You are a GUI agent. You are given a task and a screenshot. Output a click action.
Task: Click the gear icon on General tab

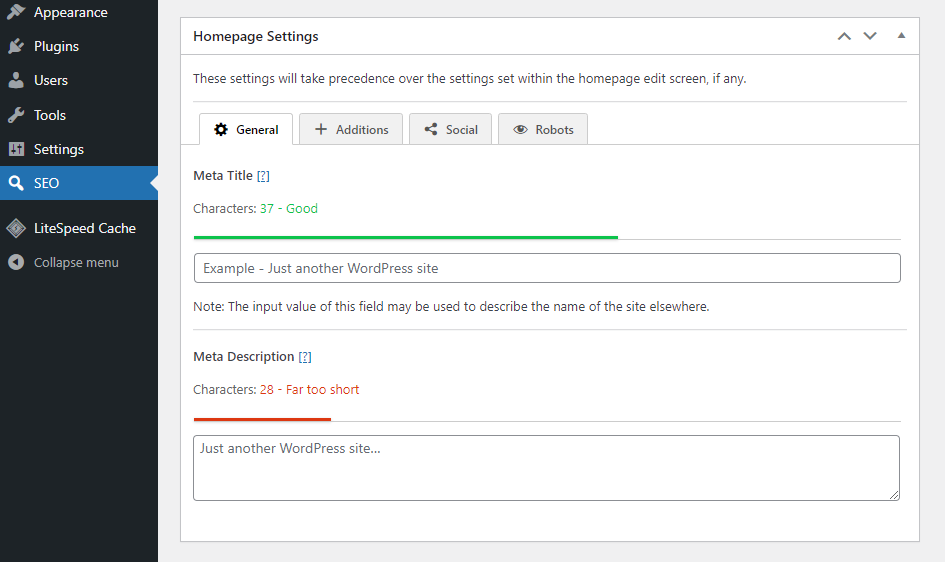tap(221, 130)
